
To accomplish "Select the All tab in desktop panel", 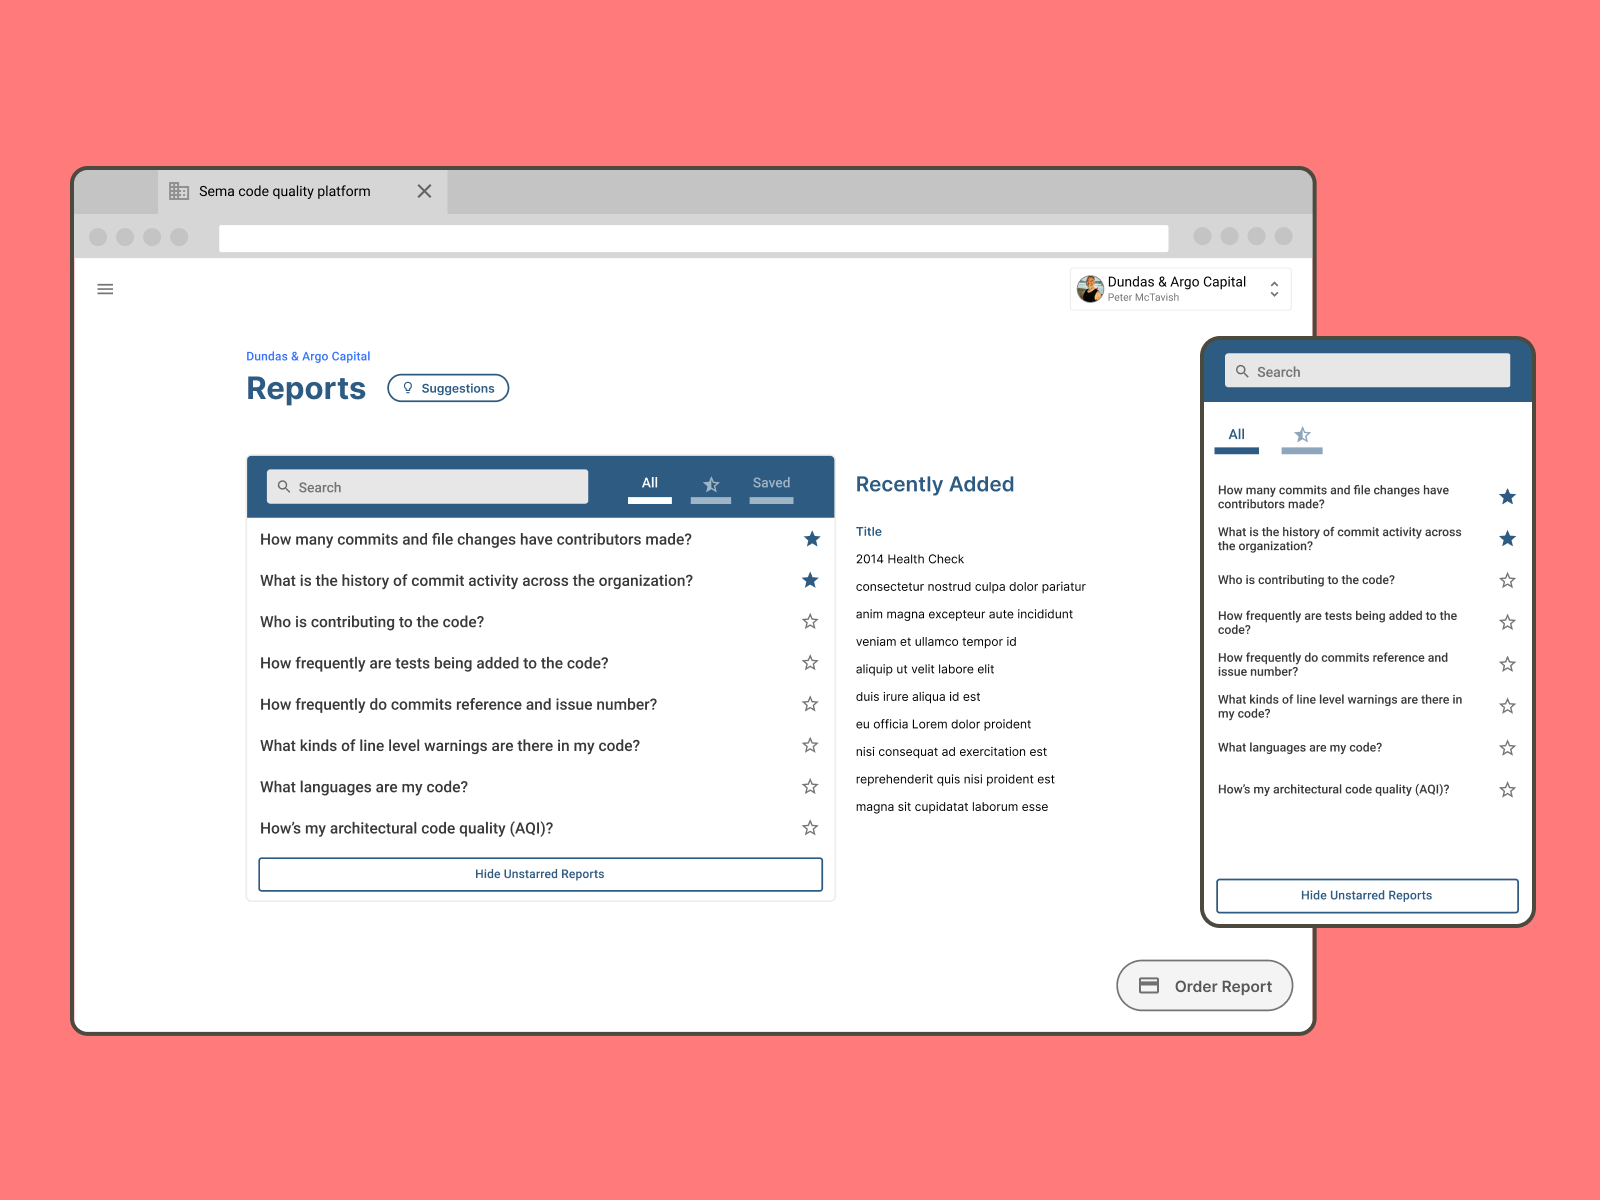I will pyautogui.click(x=650, y=486).
